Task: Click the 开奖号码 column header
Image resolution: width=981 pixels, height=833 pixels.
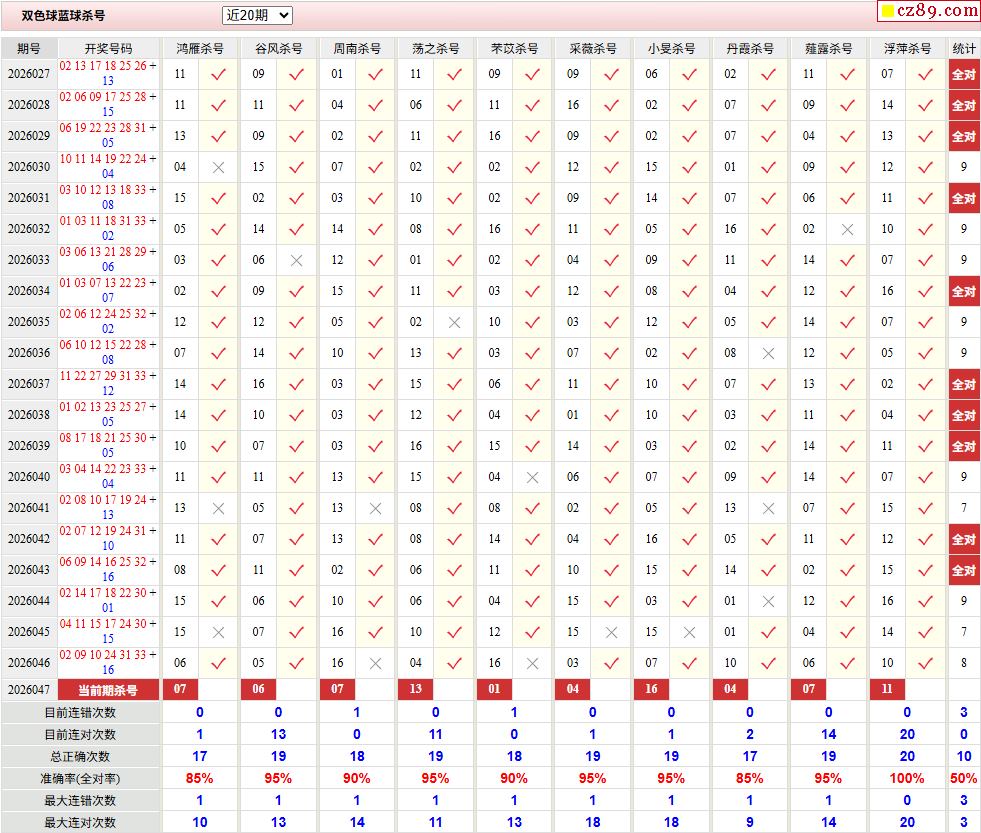Action: pyautogui.click(x=108, y=48)
